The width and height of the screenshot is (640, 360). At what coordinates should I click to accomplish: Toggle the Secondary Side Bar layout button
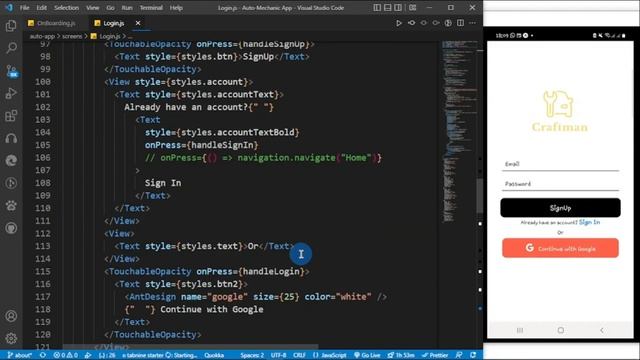(x=398, y=8)
